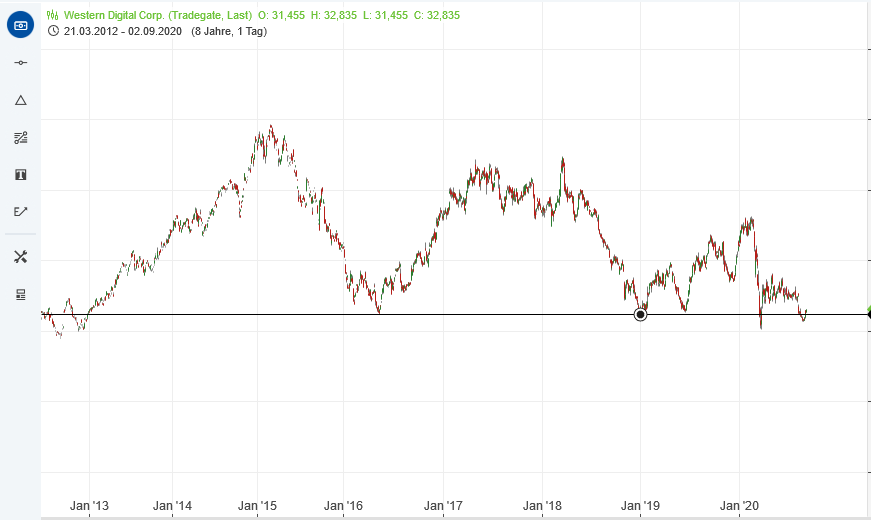The height and width of the screenshot is (520, 871).
Task: Click the low value L: 31,455
Action: pyautogui.click(x=386, y=16)
